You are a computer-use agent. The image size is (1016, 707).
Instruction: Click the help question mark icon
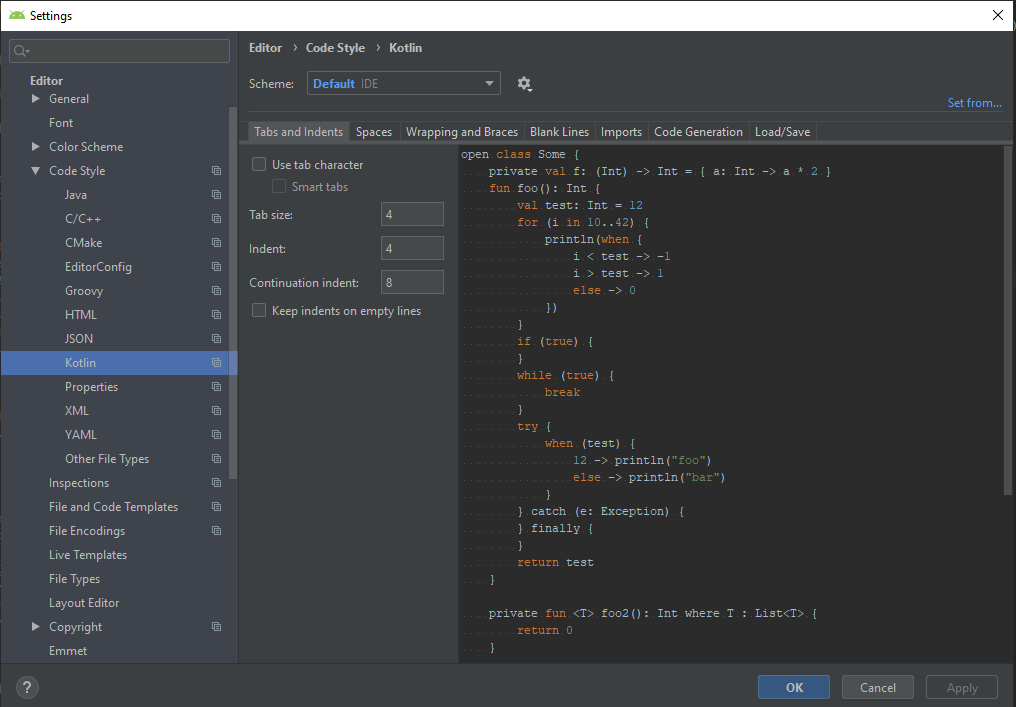(x=26, y=687)
